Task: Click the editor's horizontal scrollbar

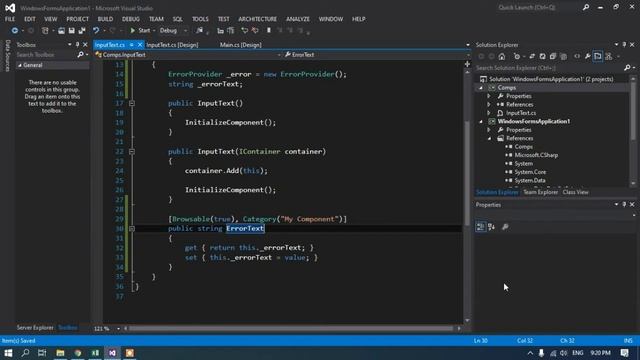Action: tap(292, 329)
